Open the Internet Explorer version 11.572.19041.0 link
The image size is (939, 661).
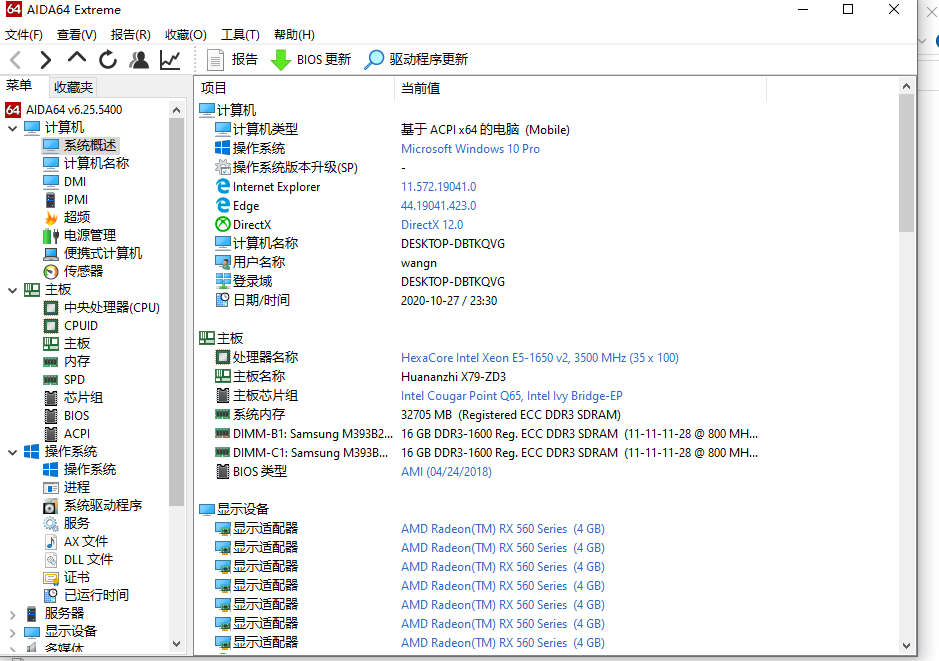[438, 187]
